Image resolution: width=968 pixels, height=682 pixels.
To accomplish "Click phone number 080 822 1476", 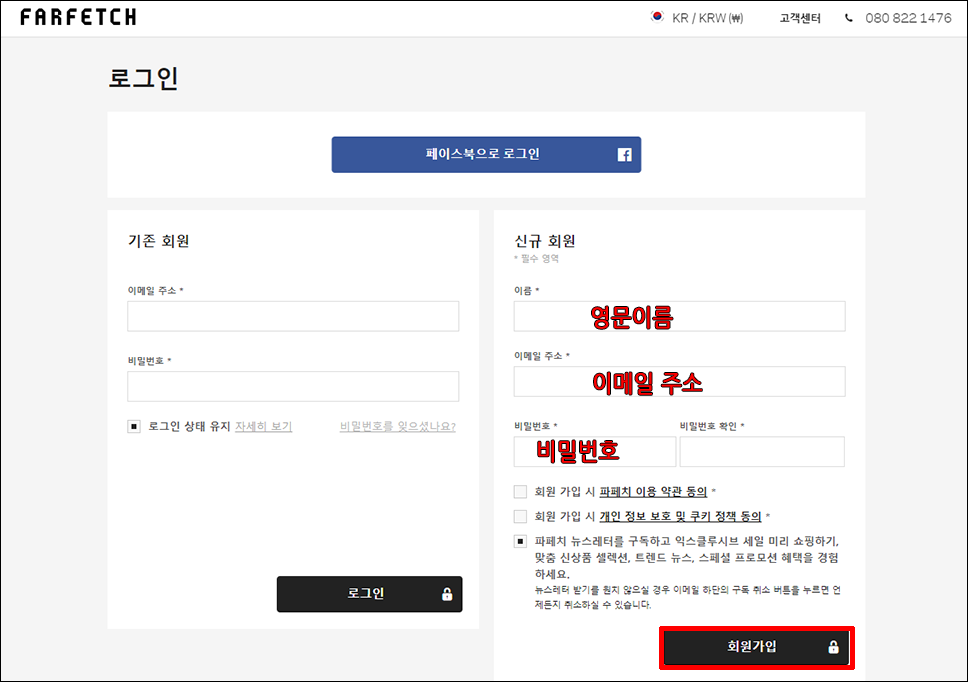I will coord(908,18).
